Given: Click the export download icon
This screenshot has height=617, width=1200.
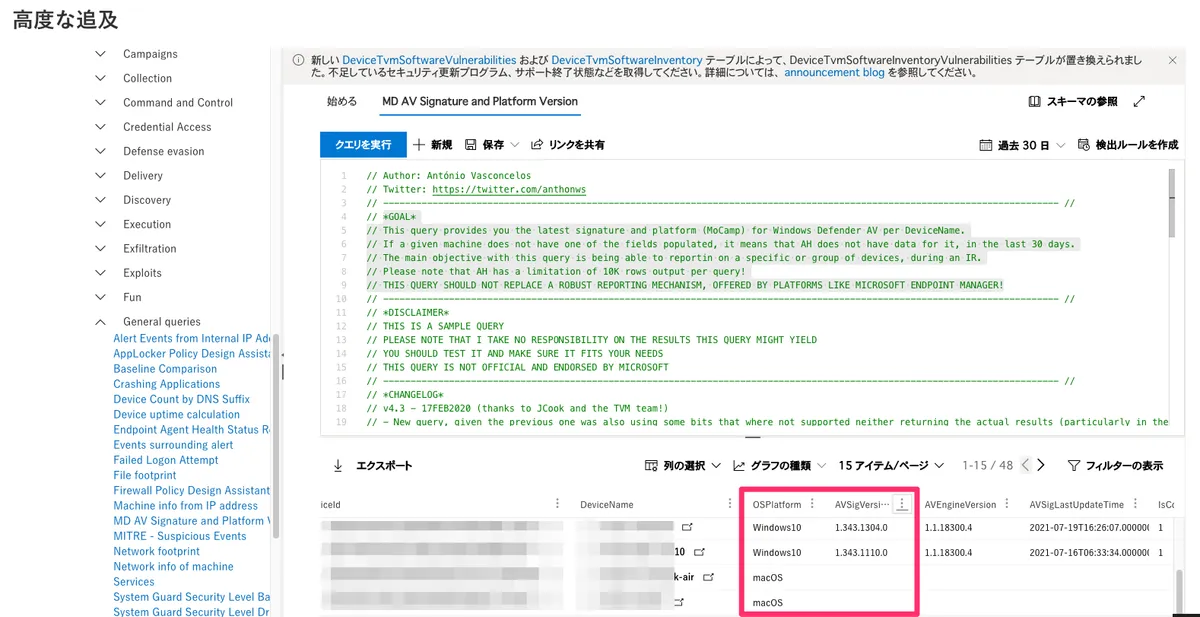Looking at the screenshot, I should point(338,466).
